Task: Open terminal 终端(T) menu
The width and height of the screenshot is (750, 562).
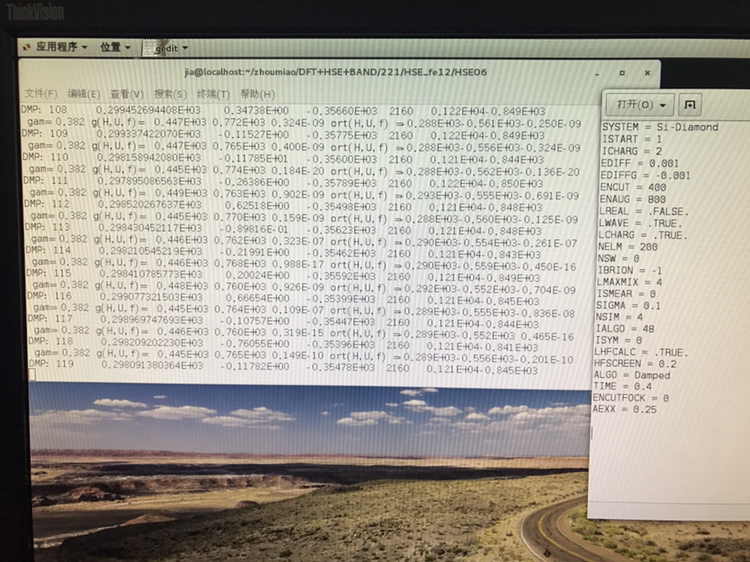Action: coord(213,94)
